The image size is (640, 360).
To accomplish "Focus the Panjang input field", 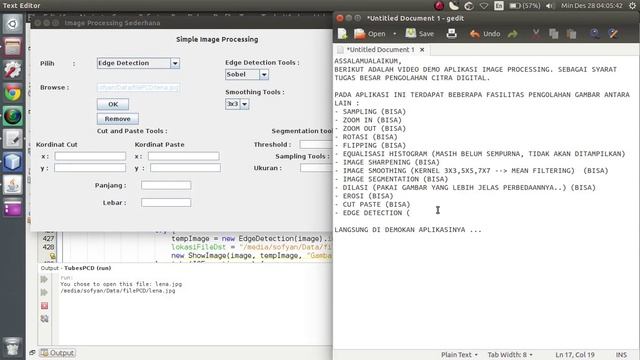I will pos(166,185).
